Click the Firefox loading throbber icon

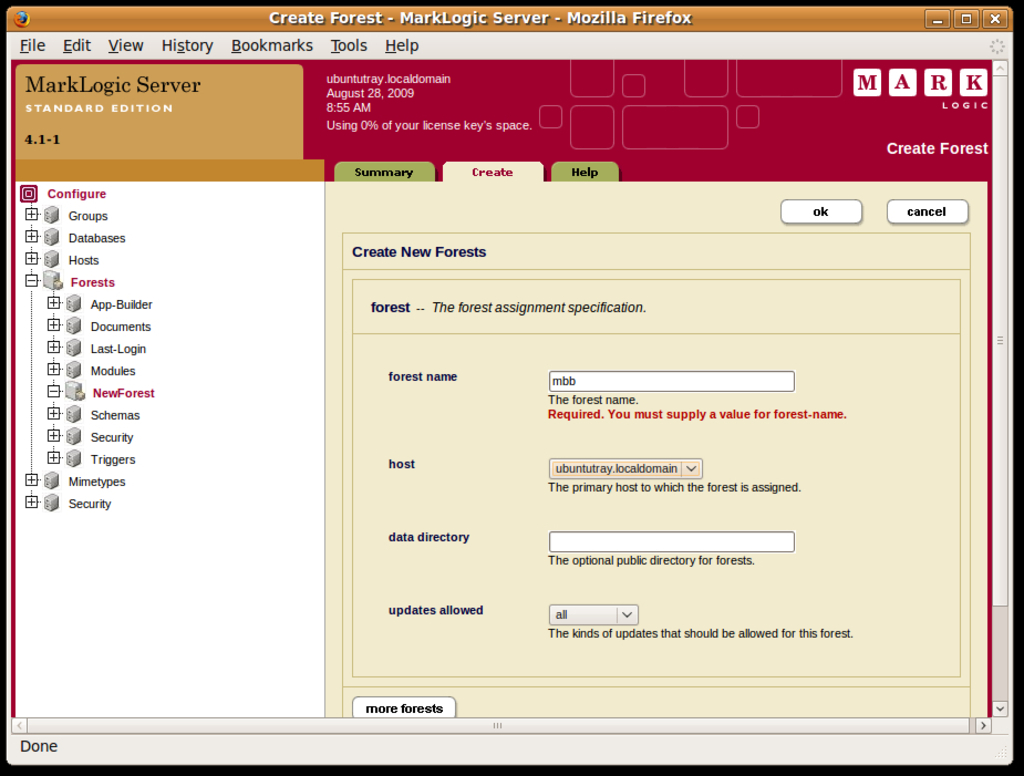pyautogui.click(x=997, y=46)
